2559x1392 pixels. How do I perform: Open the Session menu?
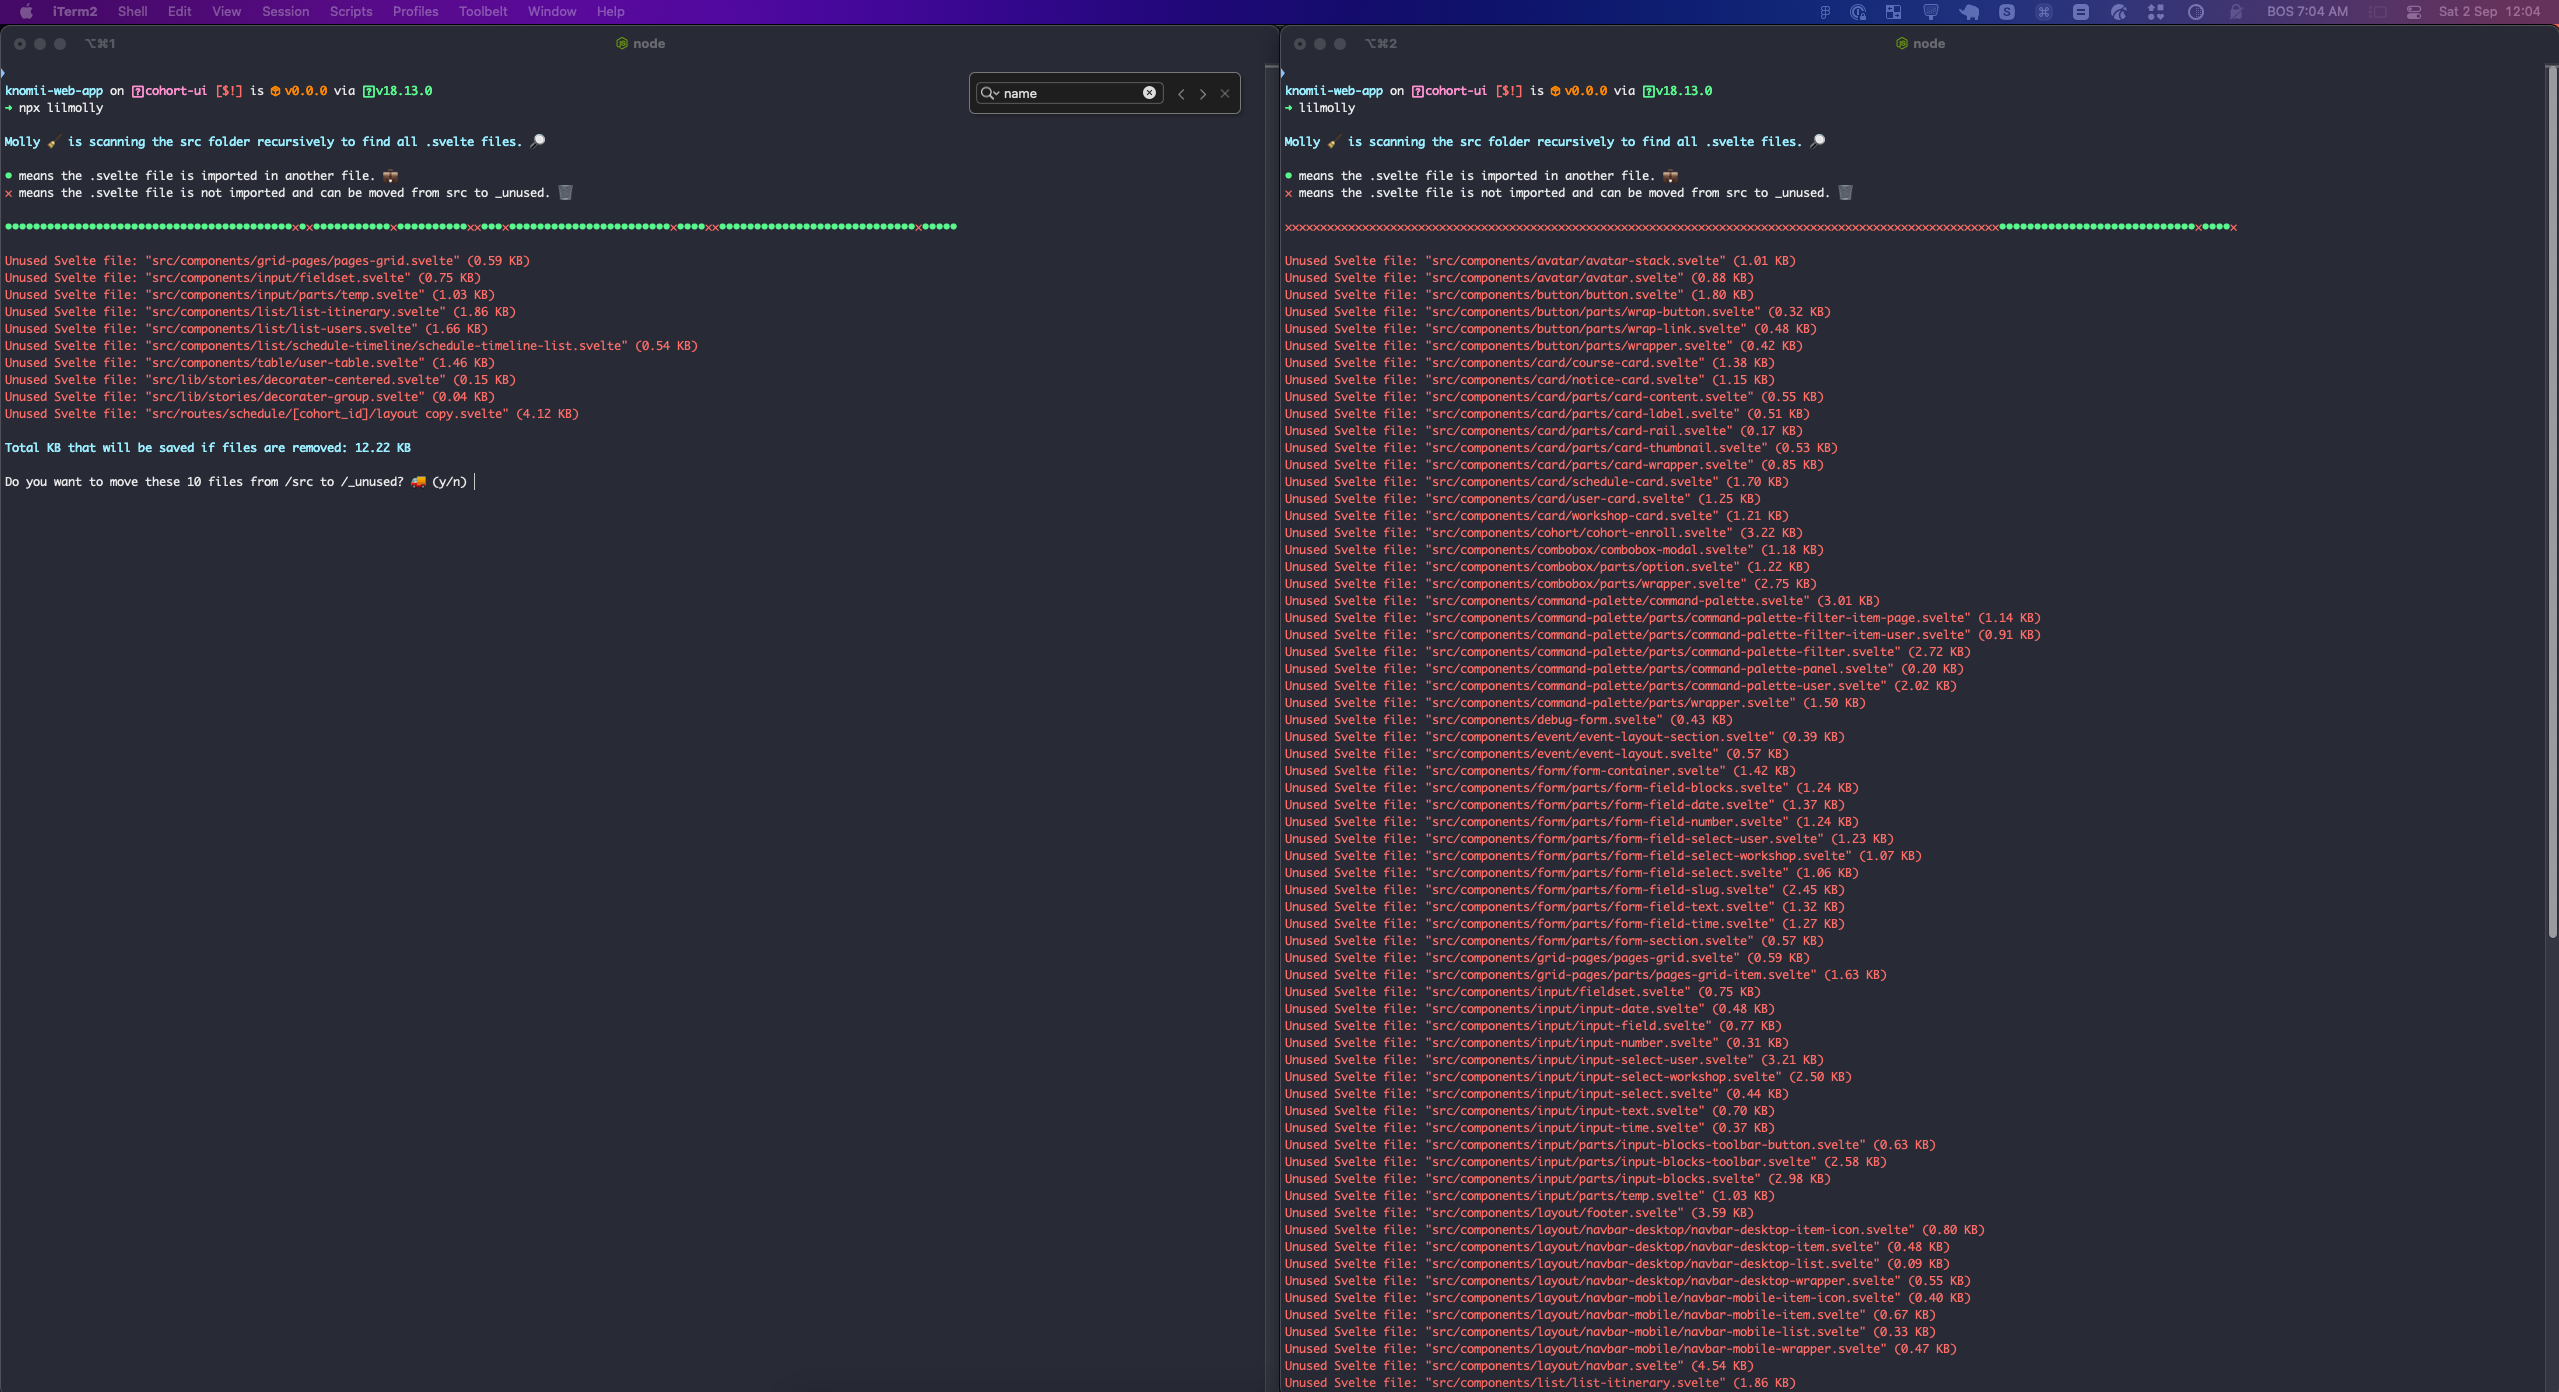(x=285, y=11)
